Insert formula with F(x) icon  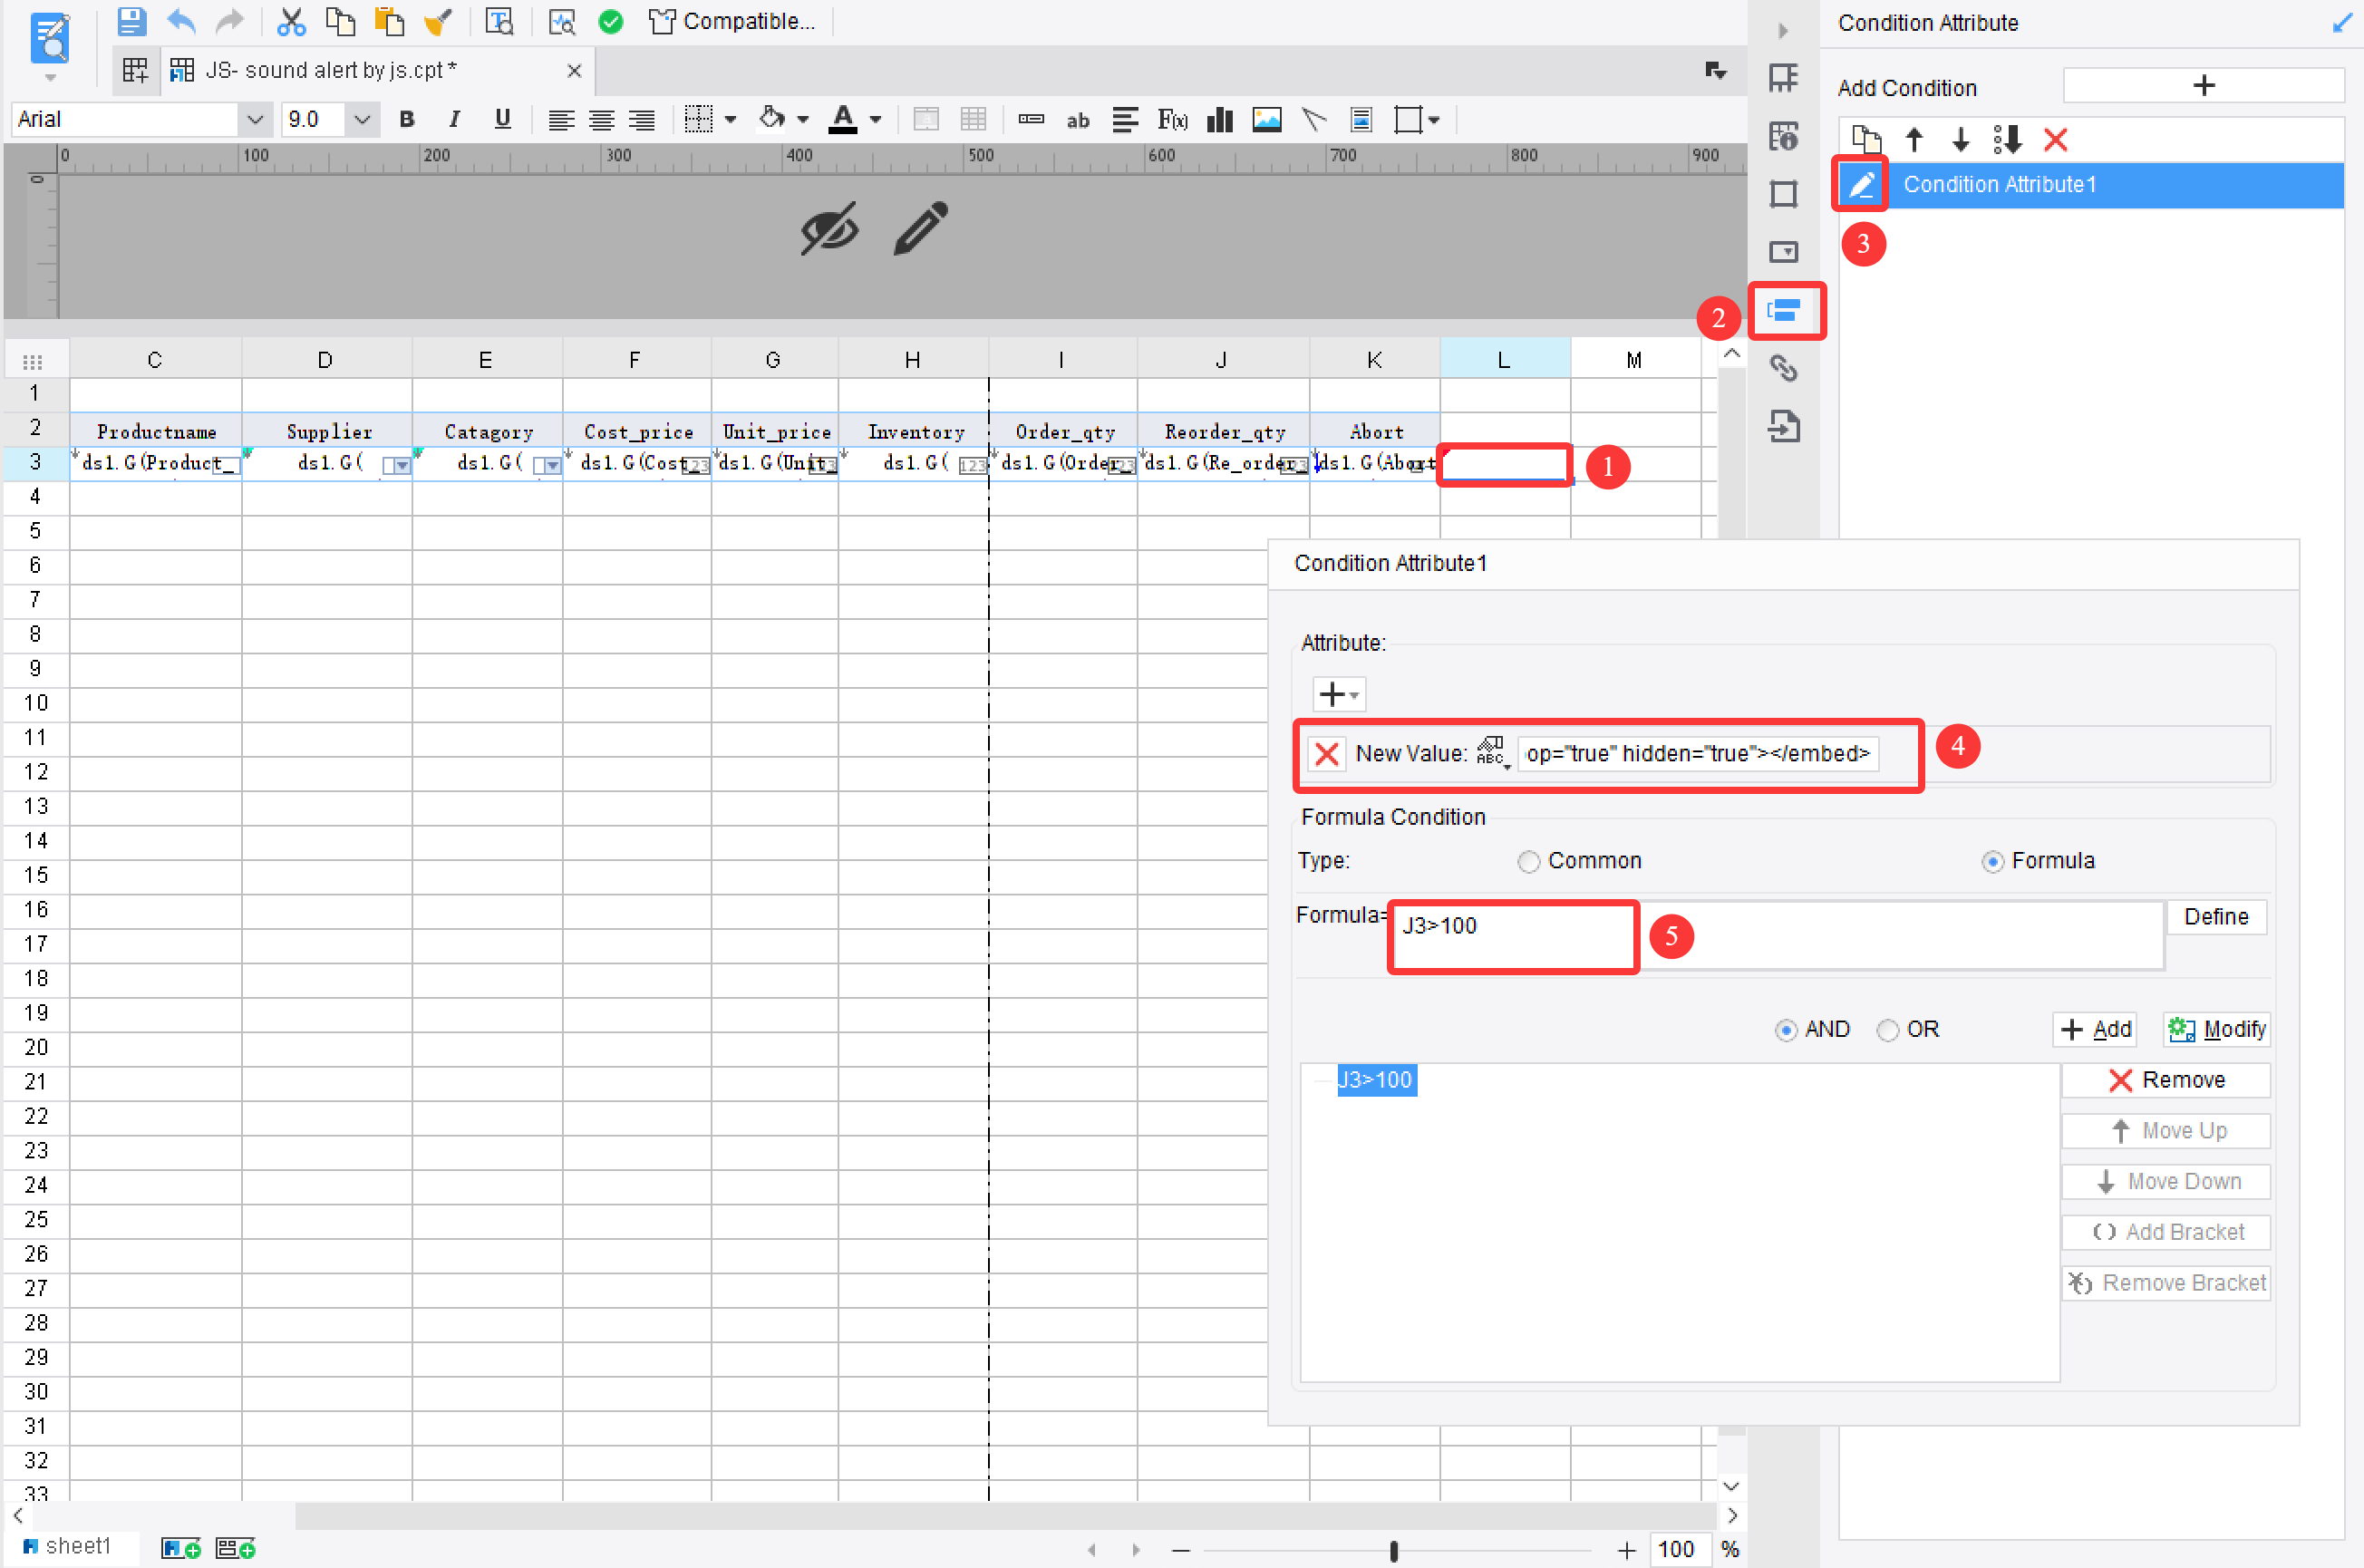(x=1172, y=120)
